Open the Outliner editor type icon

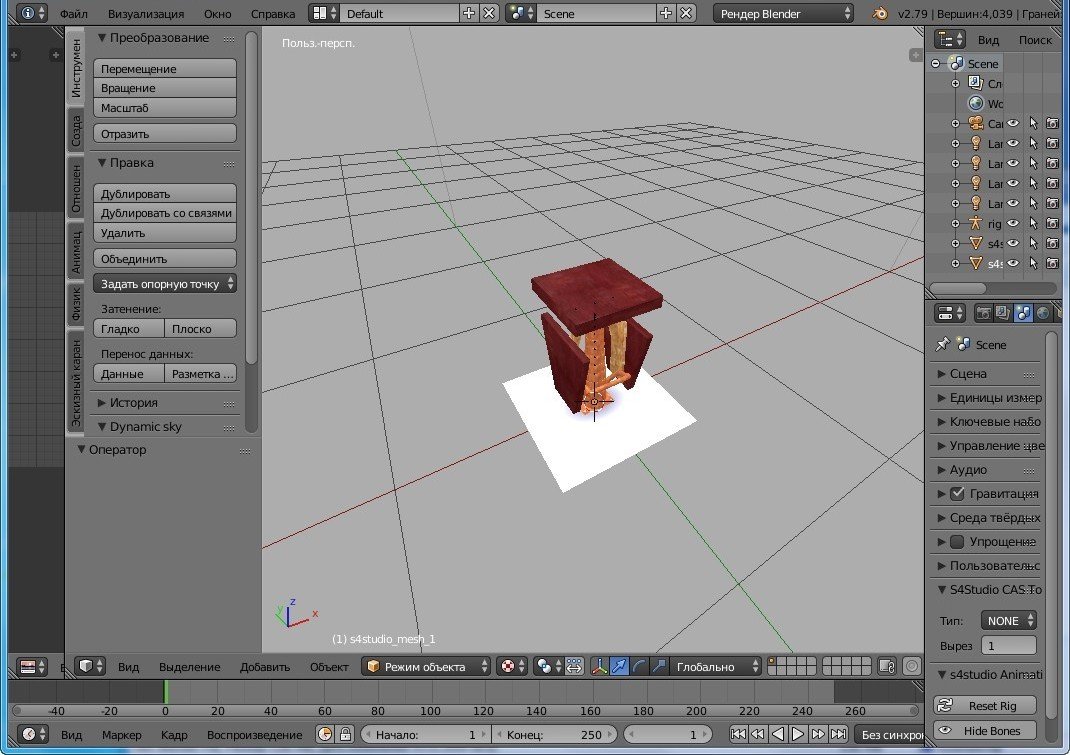click(x=950, y=40)
